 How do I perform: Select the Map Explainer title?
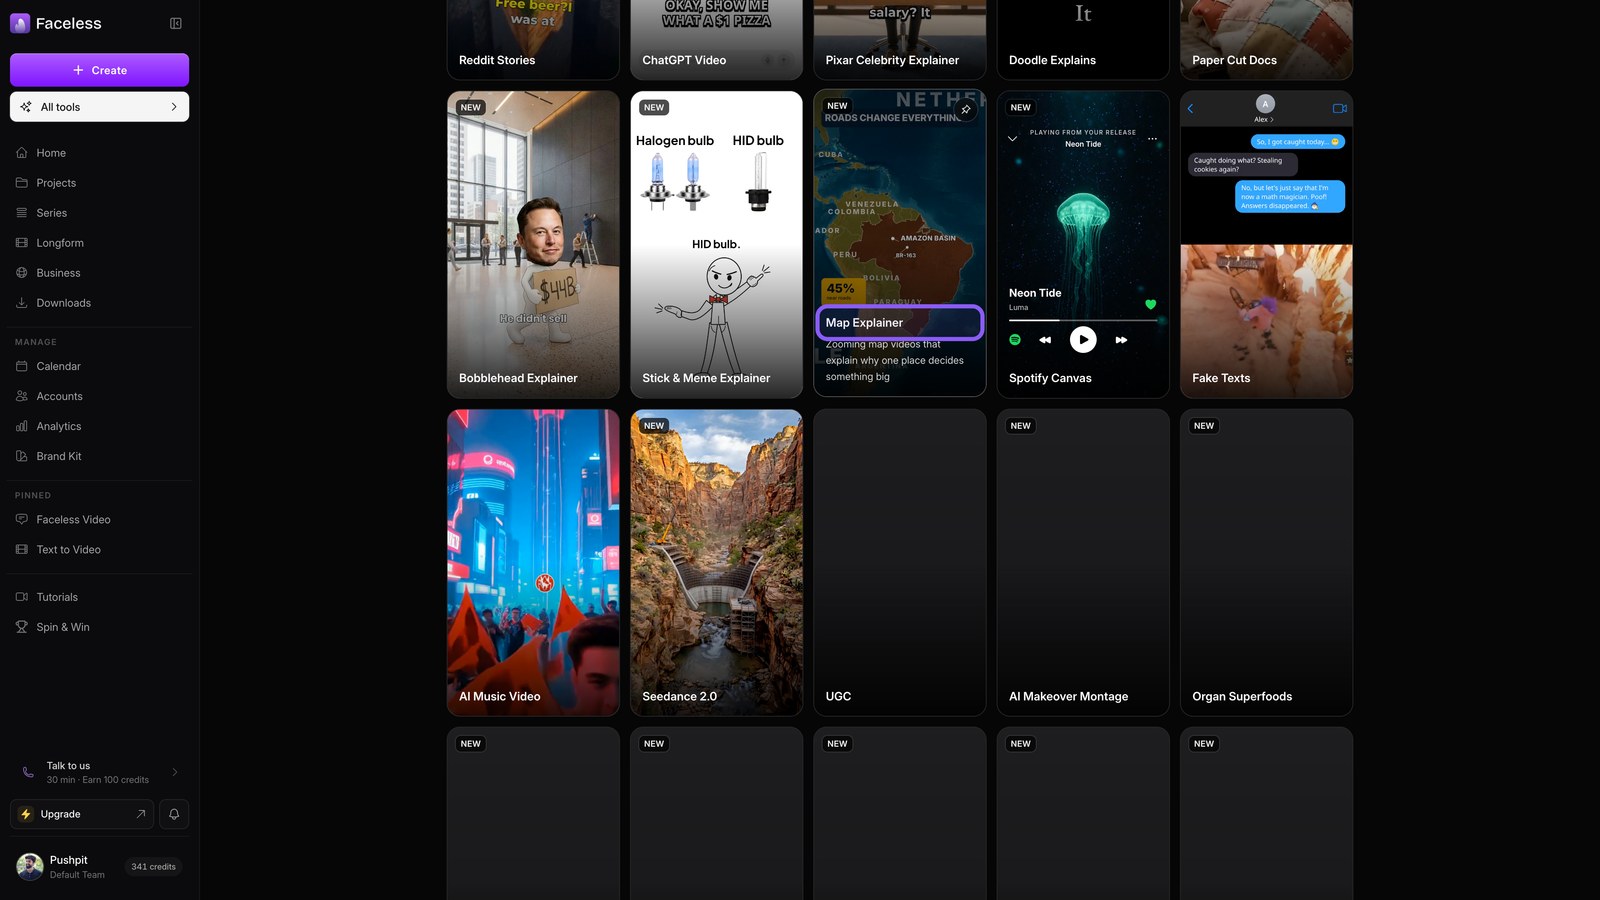[x=864, y=323]
